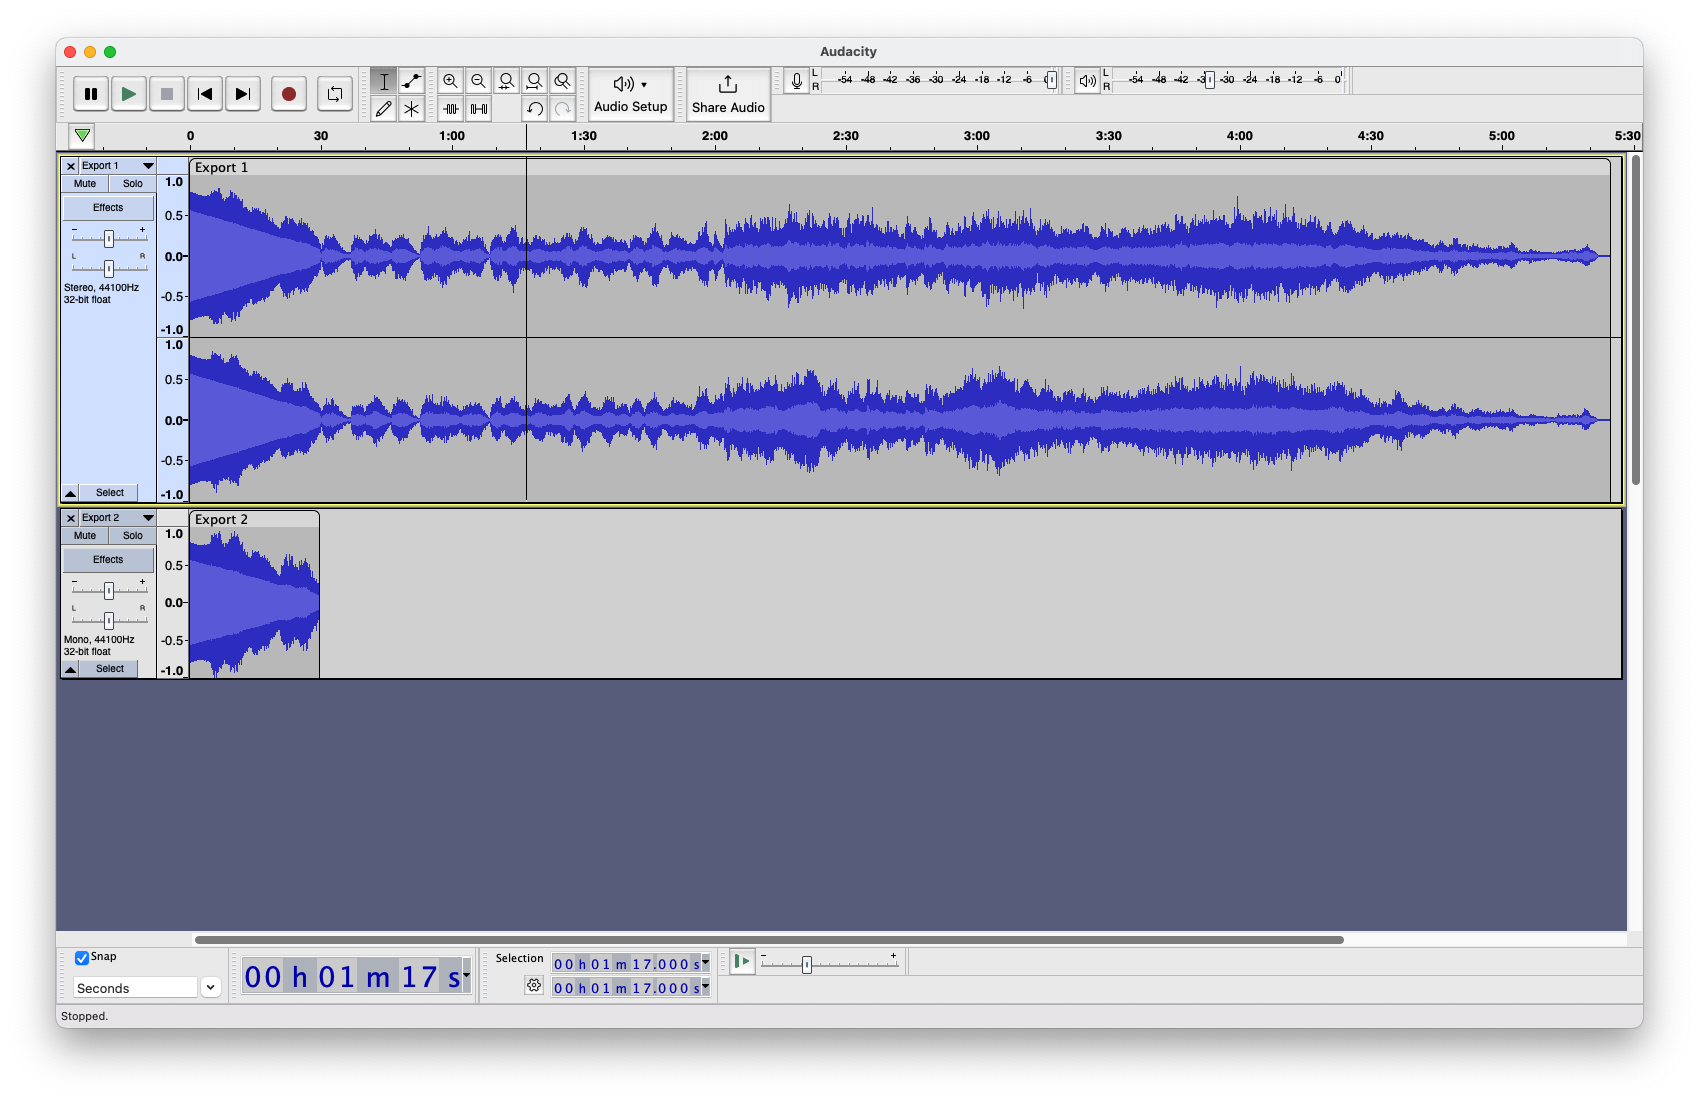1699x1102 pixels.
Task: Activate the Envelope tool
Action: click(411, 82)
